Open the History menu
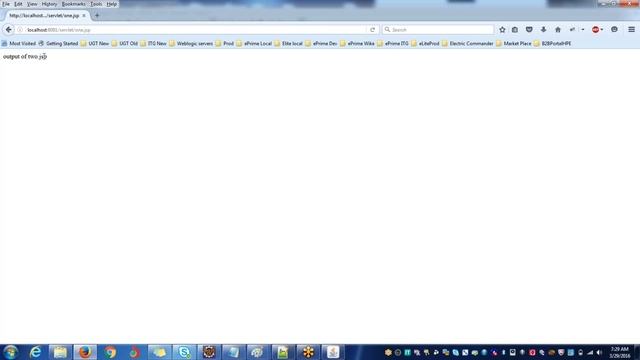The height and width of the screenshot is (360, 640). coord(49,4)
